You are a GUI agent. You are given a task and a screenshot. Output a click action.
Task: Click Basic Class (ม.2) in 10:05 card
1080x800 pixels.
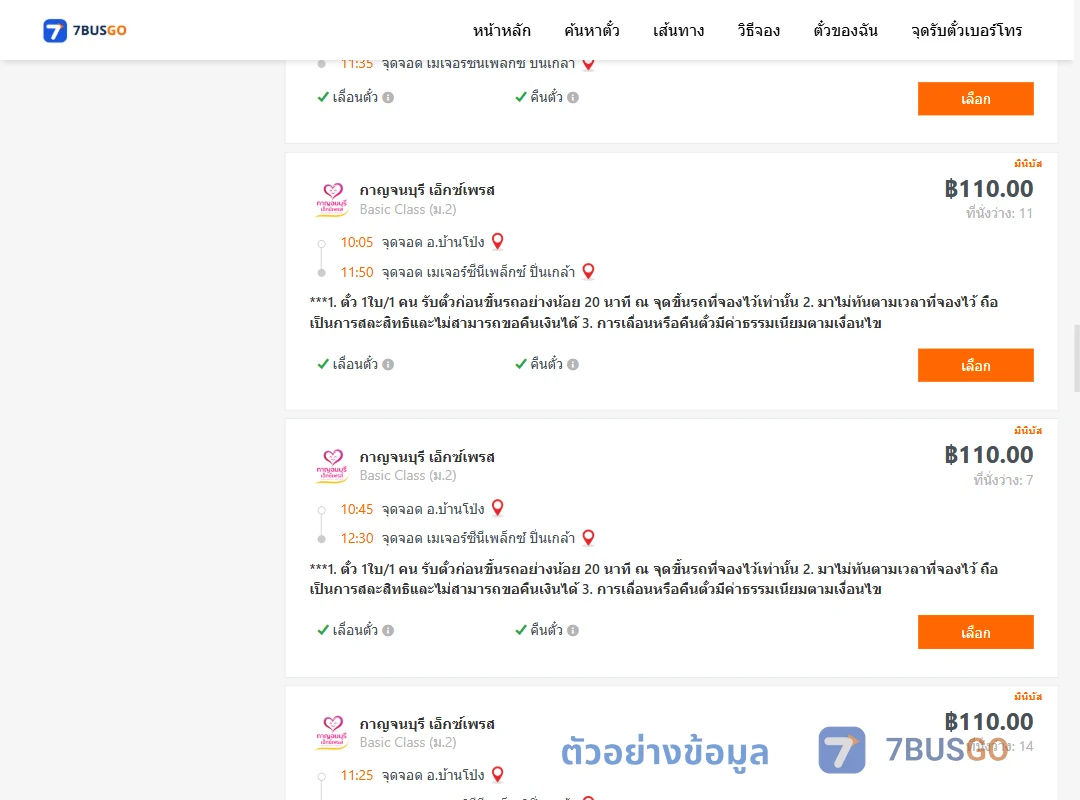[x=408, y=209]
